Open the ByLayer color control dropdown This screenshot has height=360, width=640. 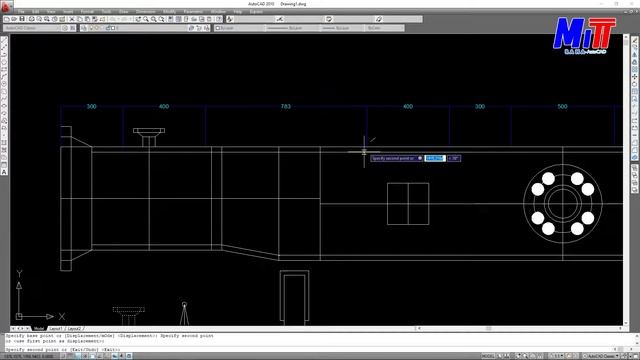pos(239,28)
